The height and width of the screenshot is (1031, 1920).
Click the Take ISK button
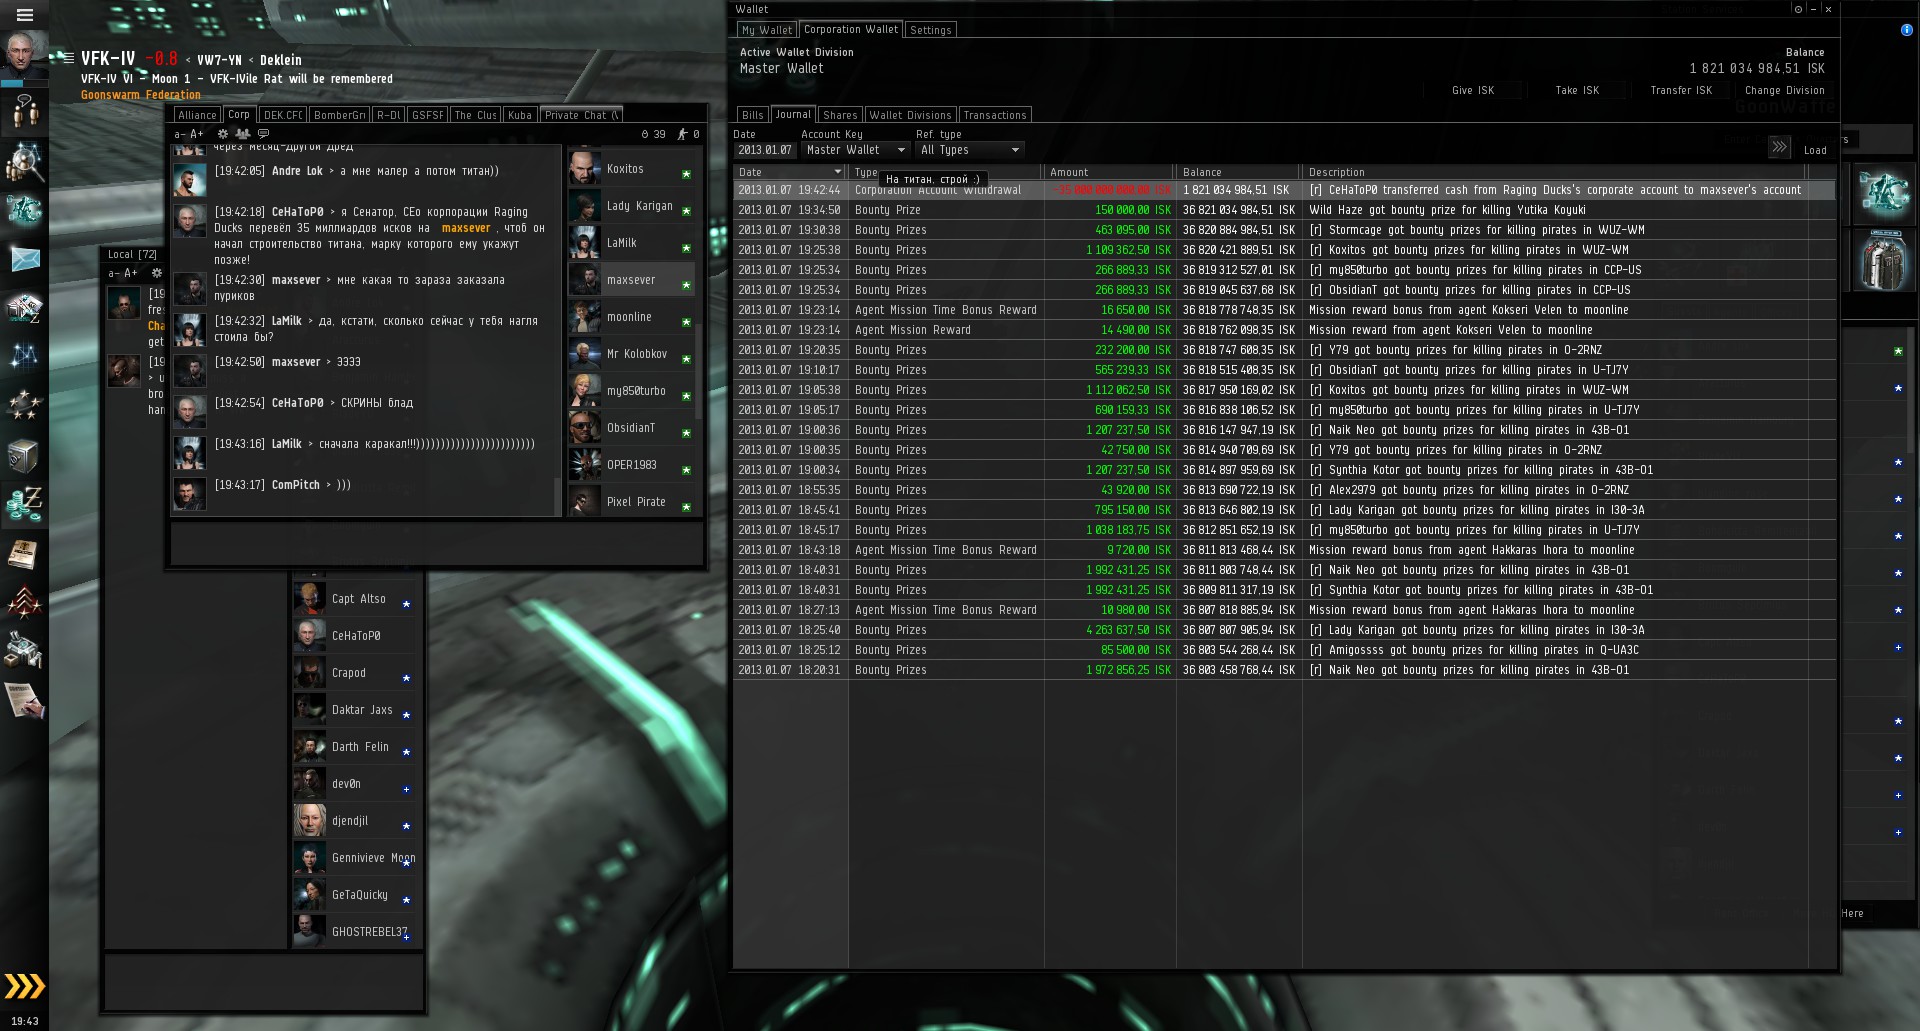1577,90
